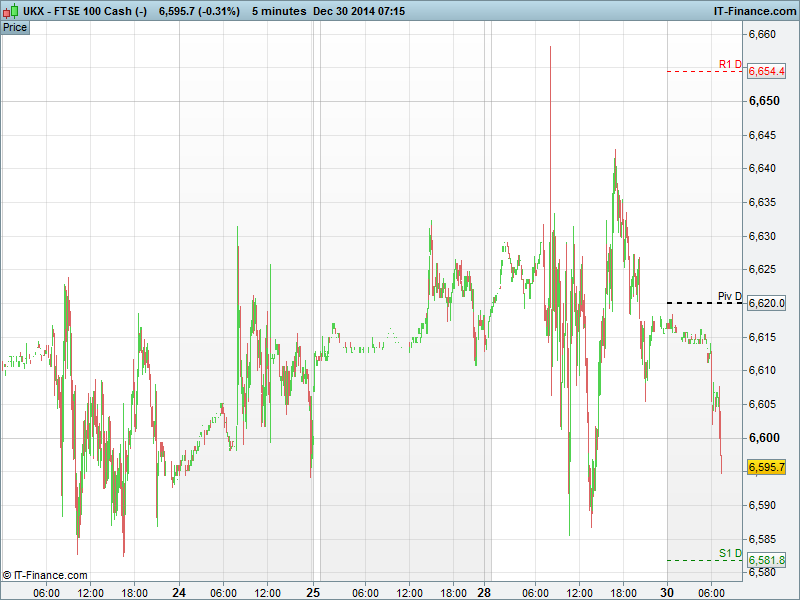This screenshot has width=800, height=600.
Task: Click date marker 28 on time axis
Action: (x=484, y=592)
